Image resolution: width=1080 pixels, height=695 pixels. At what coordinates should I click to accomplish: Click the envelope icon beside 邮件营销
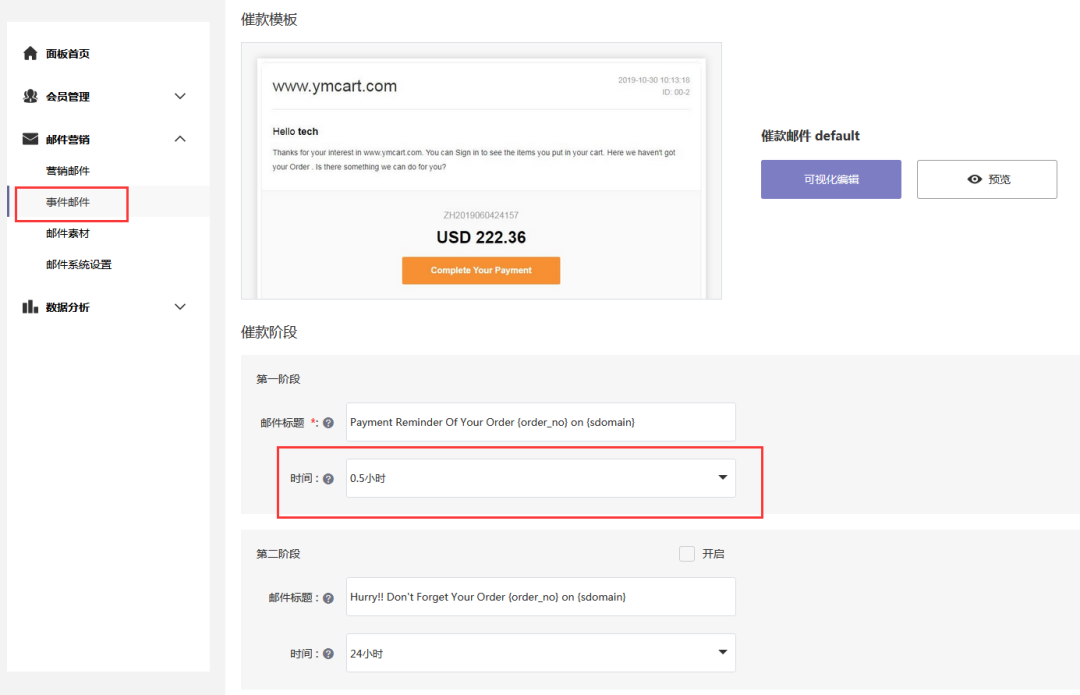[30, 139]
